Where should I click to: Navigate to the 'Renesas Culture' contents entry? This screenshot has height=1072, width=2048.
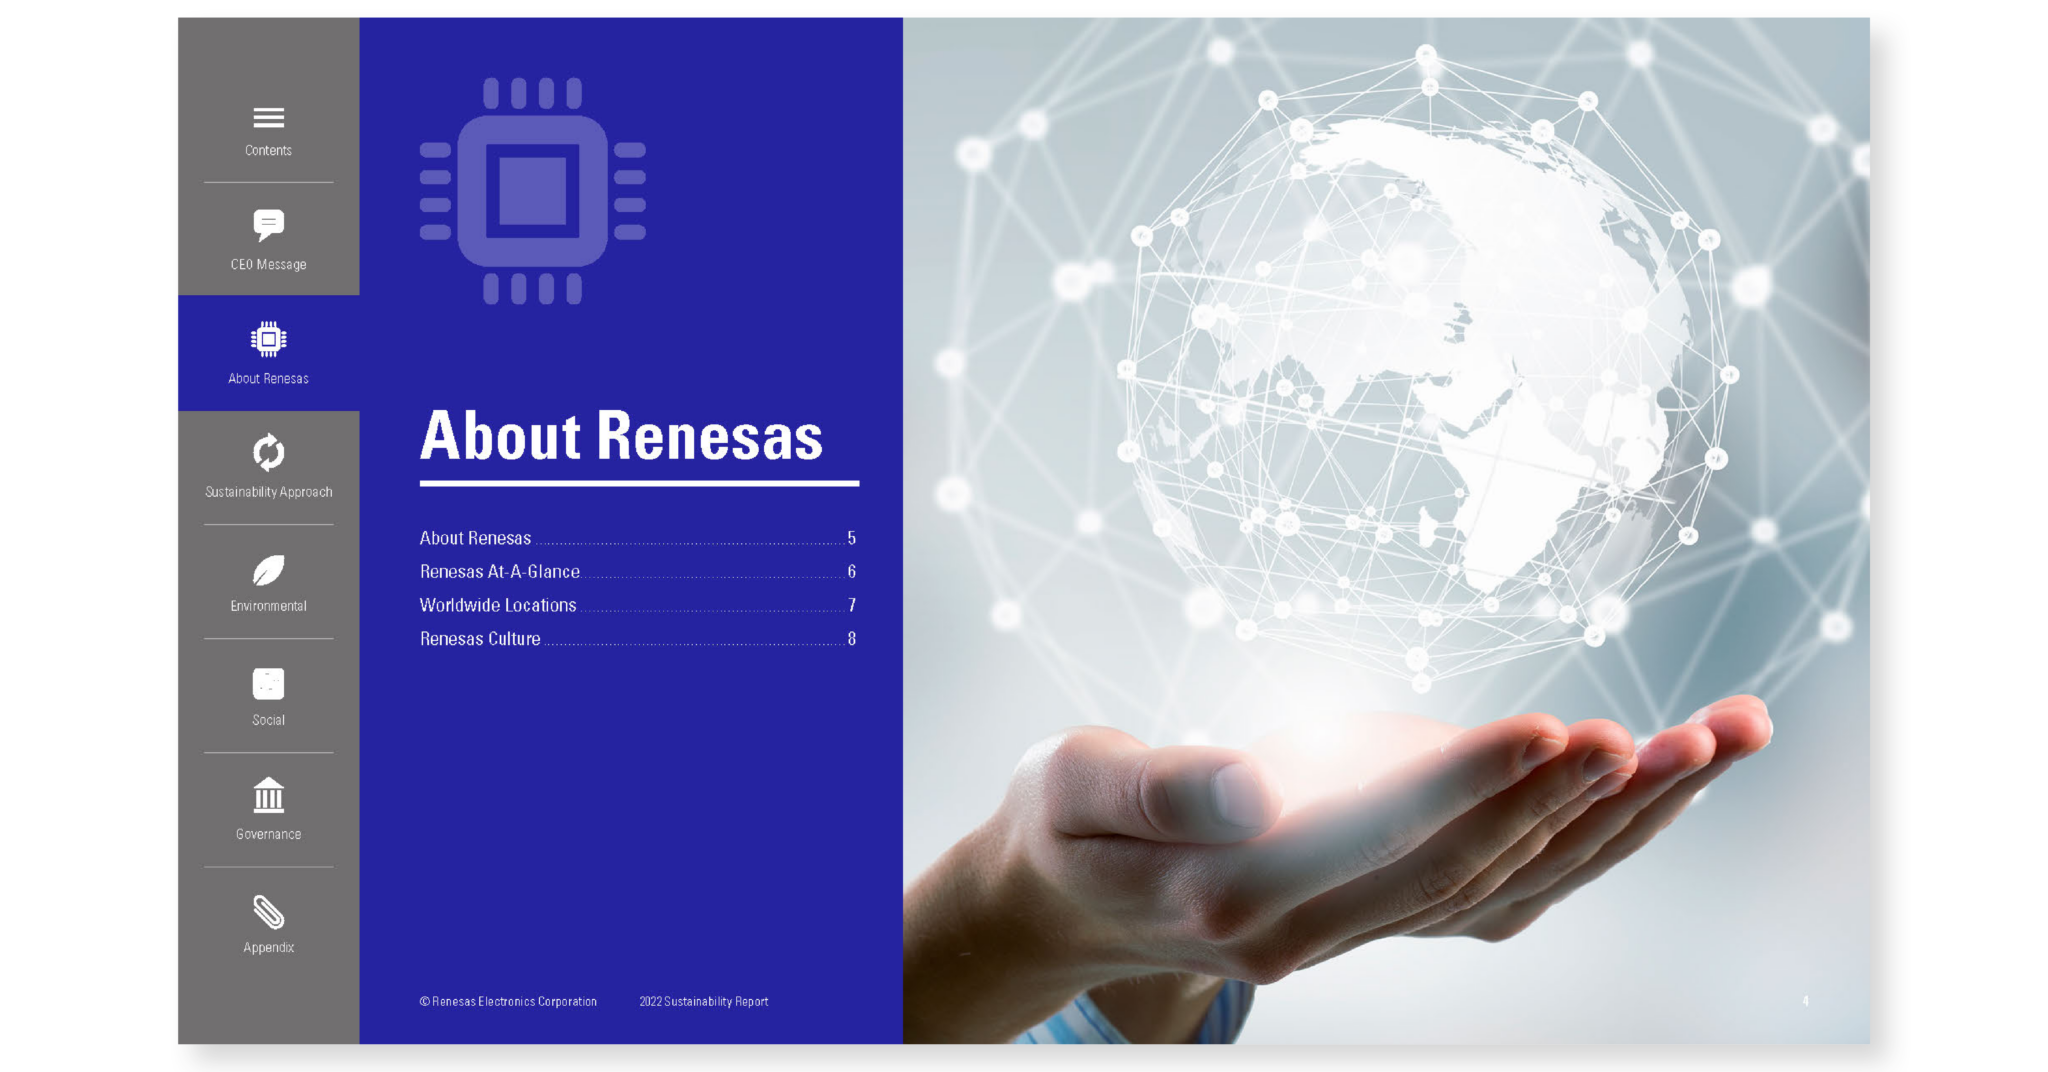(x=480, y=639)
